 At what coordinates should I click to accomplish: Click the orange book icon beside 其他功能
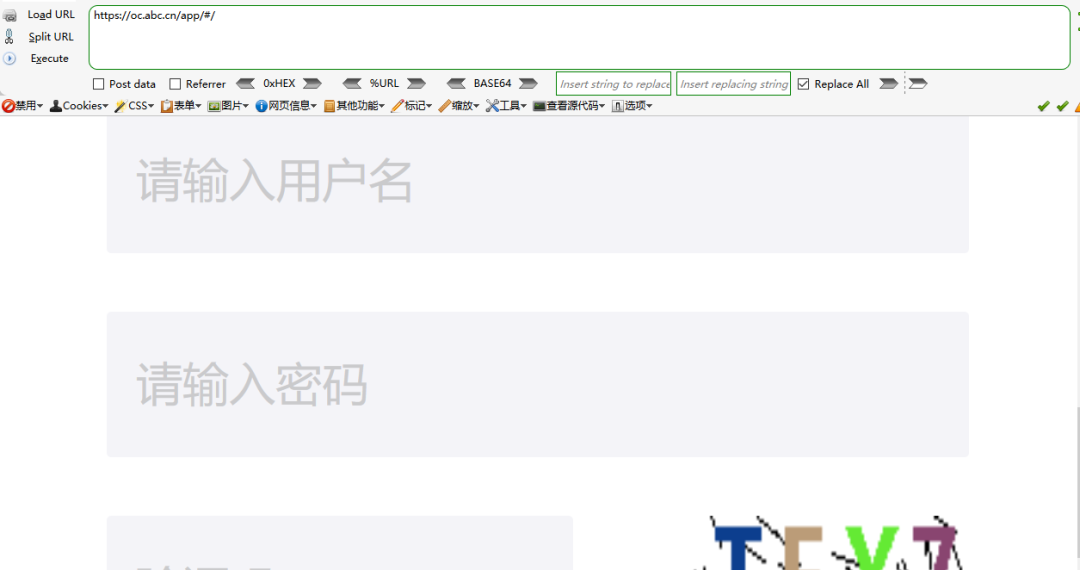tap(329, 106)
